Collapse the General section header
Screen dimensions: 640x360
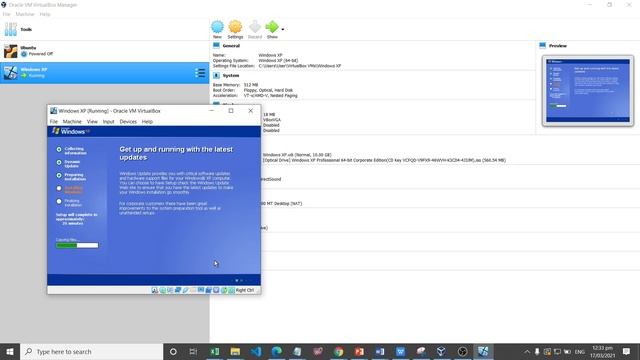point(231,46)
